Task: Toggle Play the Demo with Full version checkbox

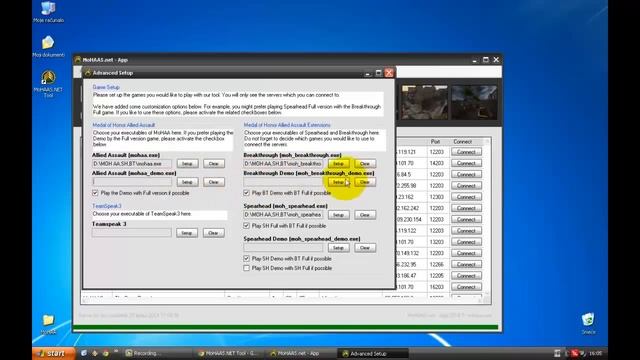Action: tap(95, 193)
